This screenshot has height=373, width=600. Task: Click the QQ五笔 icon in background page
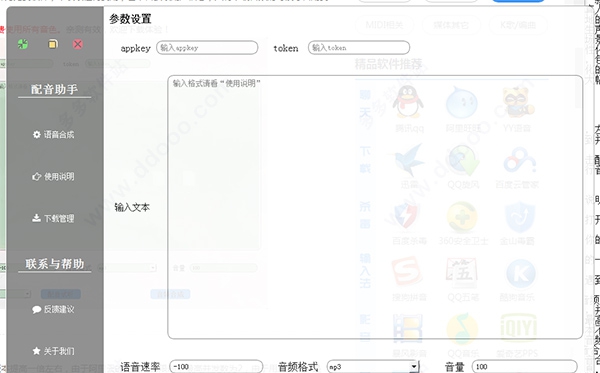[x=462, y=274]
